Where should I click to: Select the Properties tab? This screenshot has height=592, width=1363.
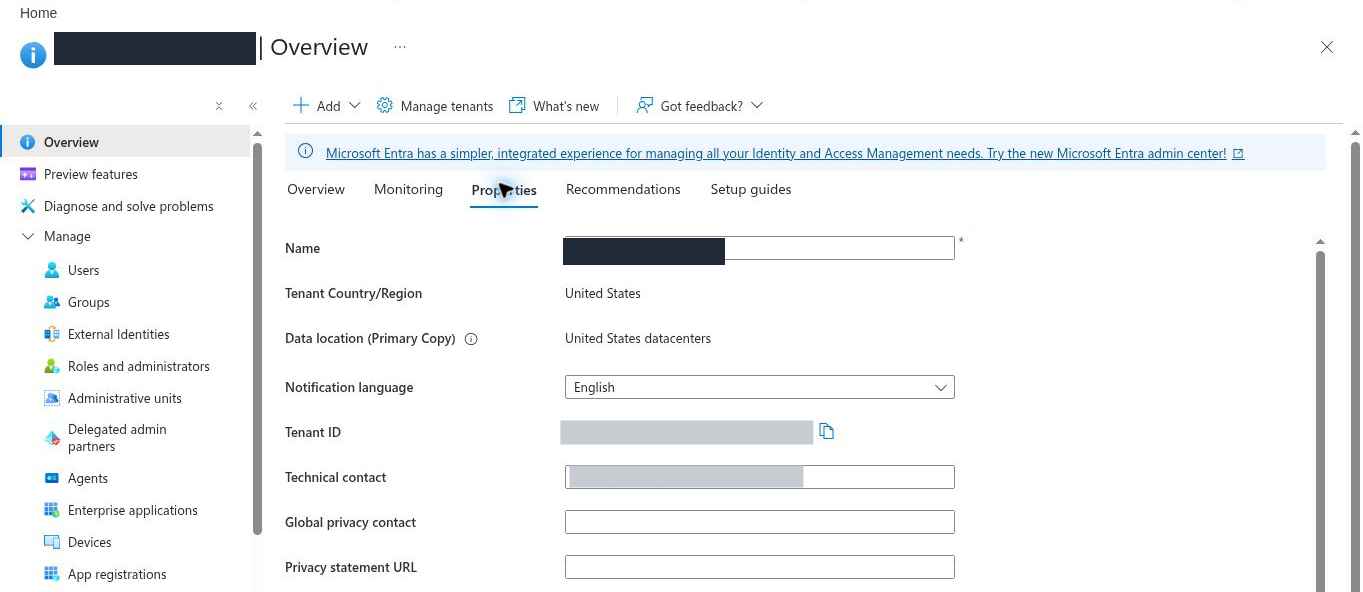(504, 190)
